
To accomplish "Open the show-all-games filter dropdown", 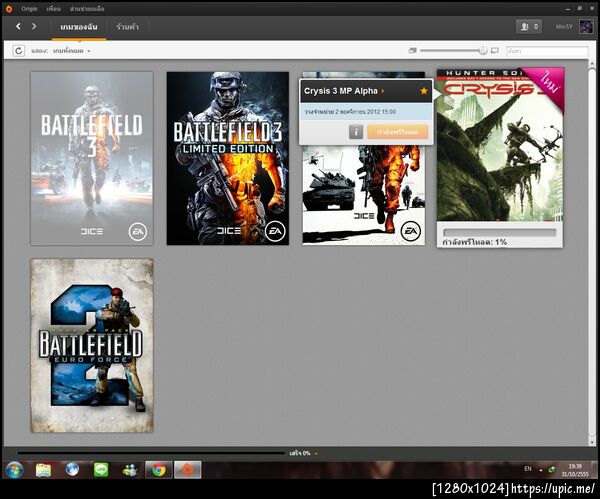I will pyautogui.click(x=71, y=51).
